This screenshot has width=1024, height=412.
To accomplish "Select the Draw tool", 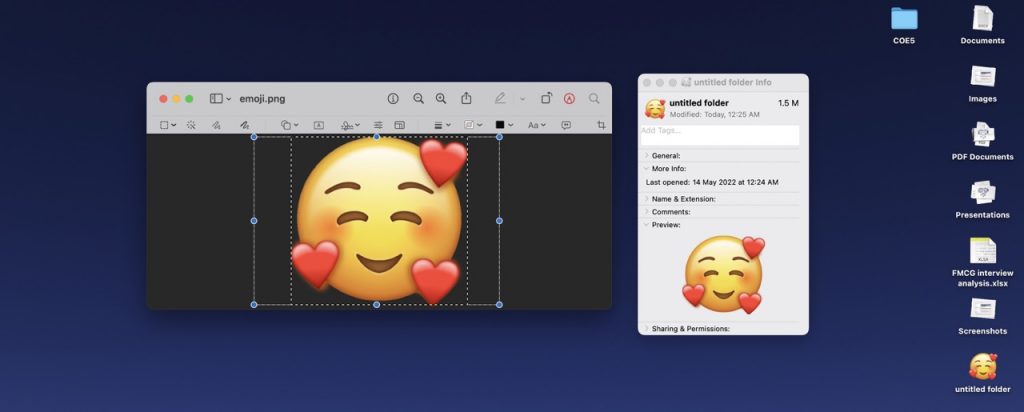I will pyautogui.click(x=244, y=125).
